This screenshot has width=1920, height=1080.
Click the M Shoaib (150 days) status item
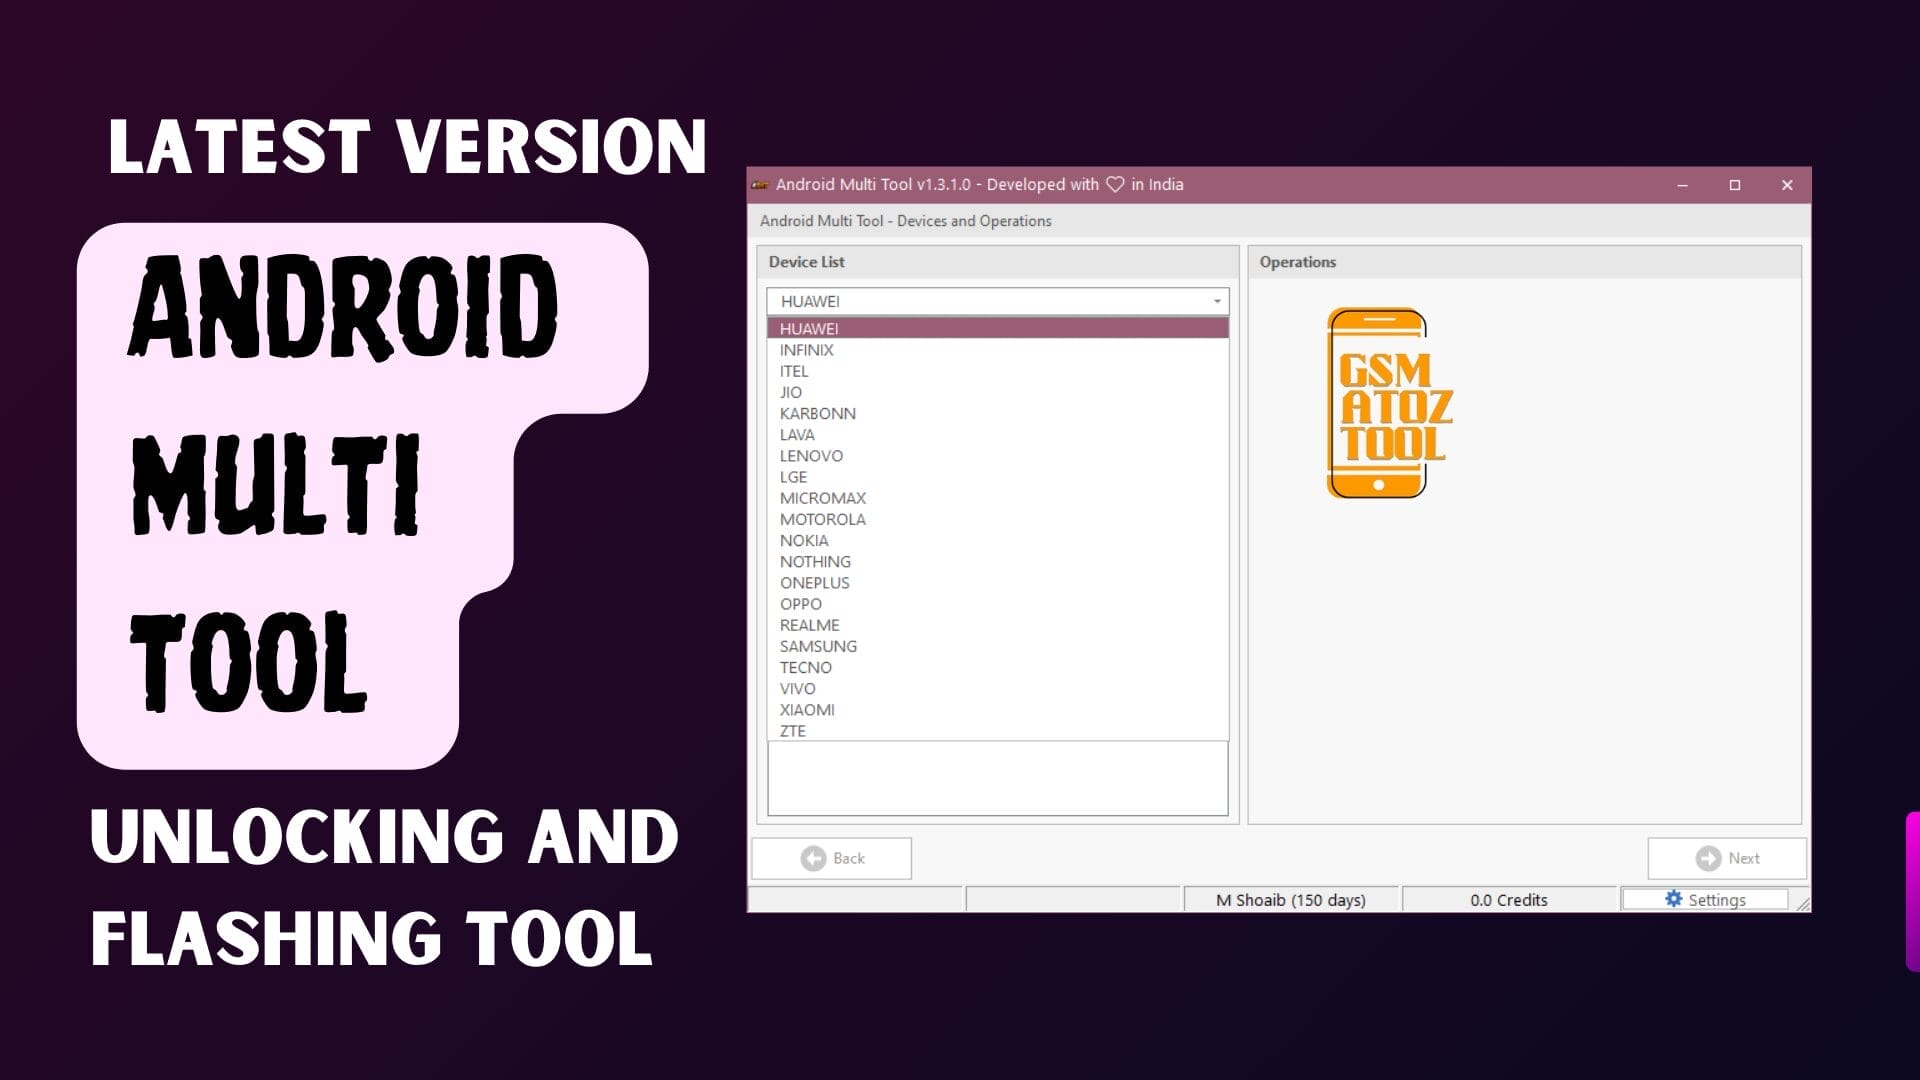click(x=1290, y=899)
